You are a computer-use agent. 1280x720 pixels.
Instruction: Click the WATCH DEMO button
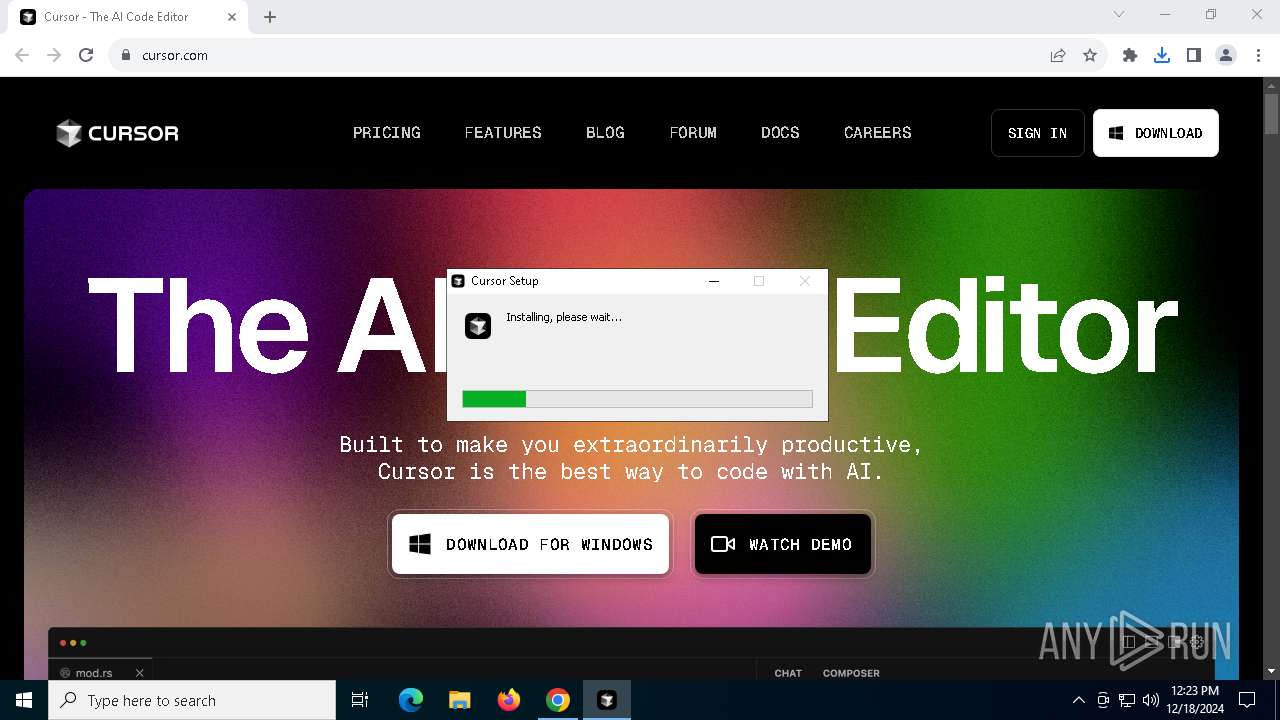pyautogui.click(x=783, y=544)
